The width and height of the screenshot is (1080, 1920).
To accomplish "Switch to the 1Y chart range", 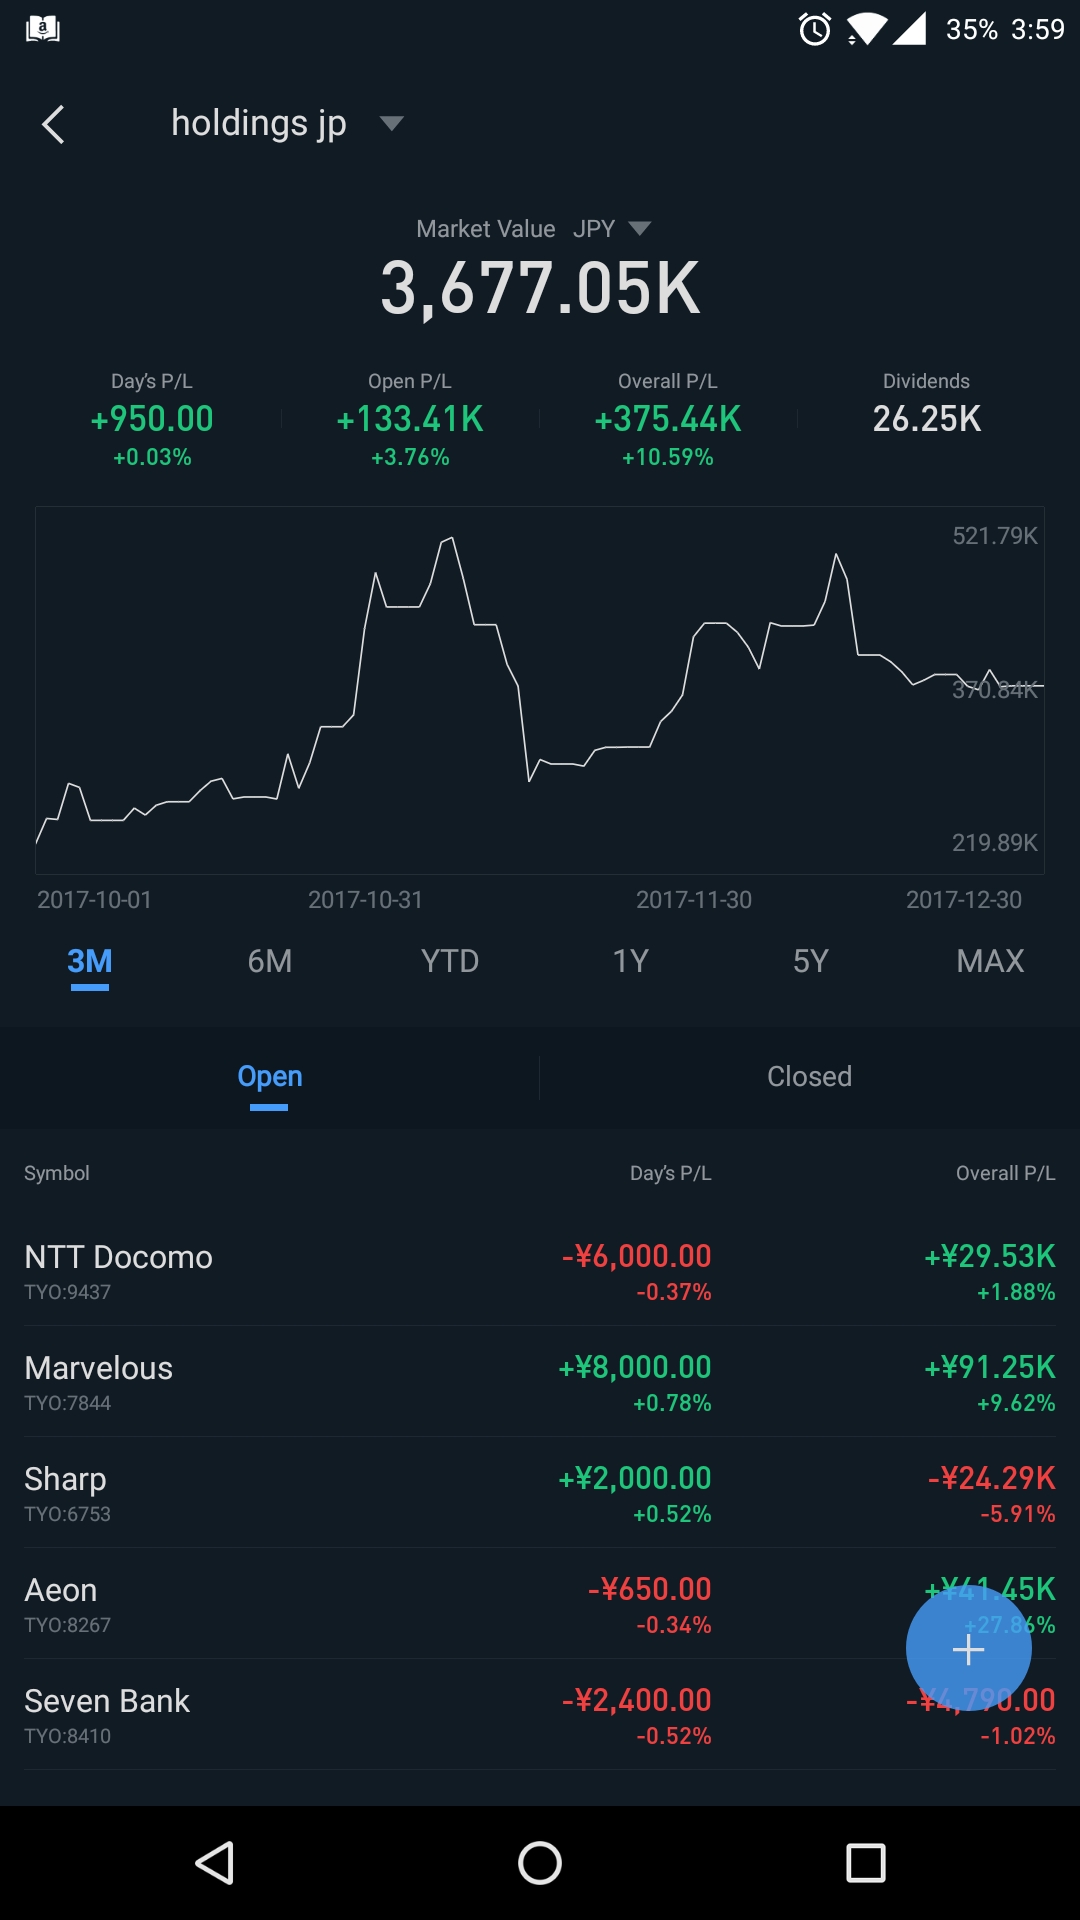I will coord(630,961).
